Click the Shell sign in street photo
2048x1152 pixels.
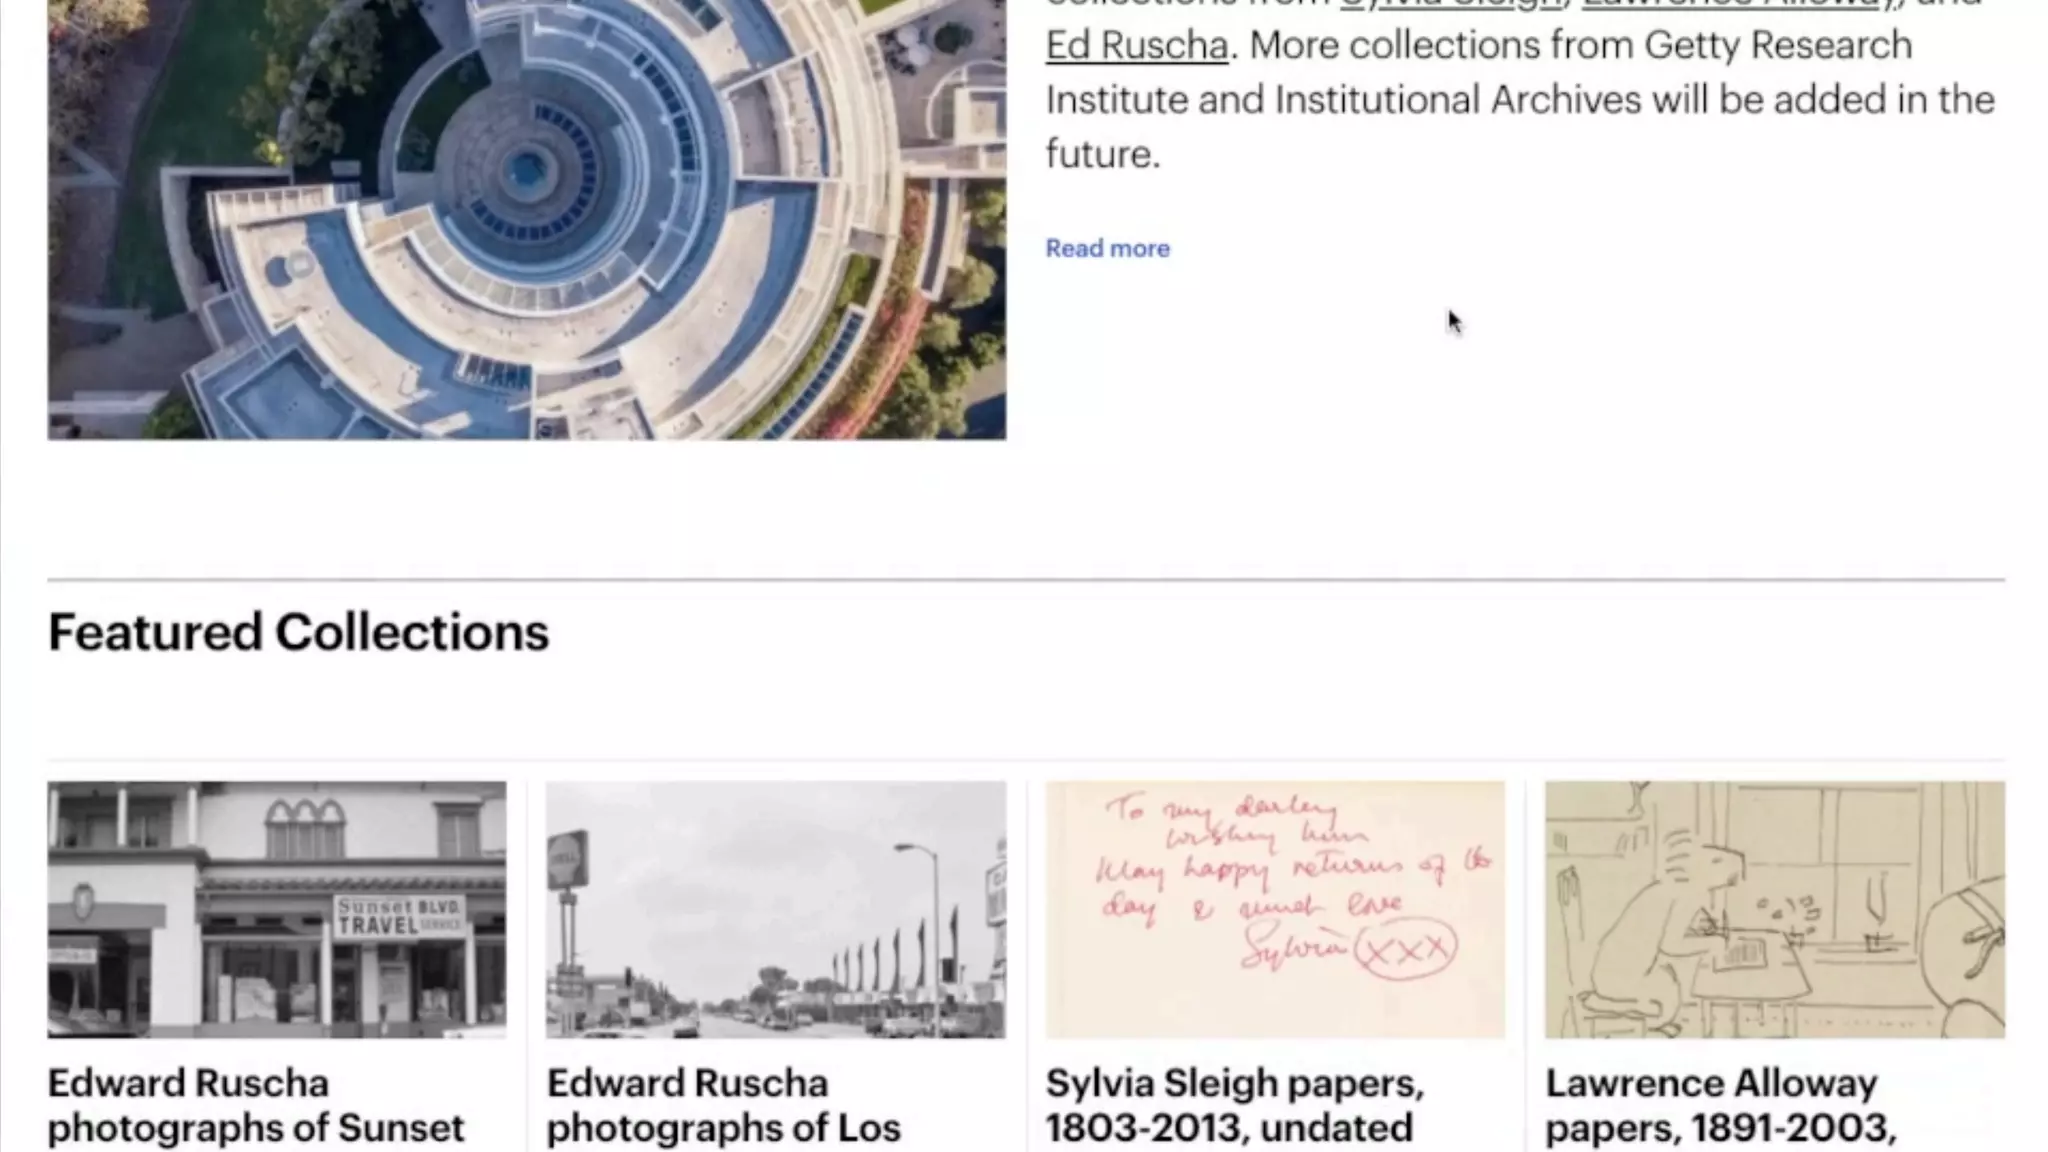pyautogui.click(x=567, y=860)
